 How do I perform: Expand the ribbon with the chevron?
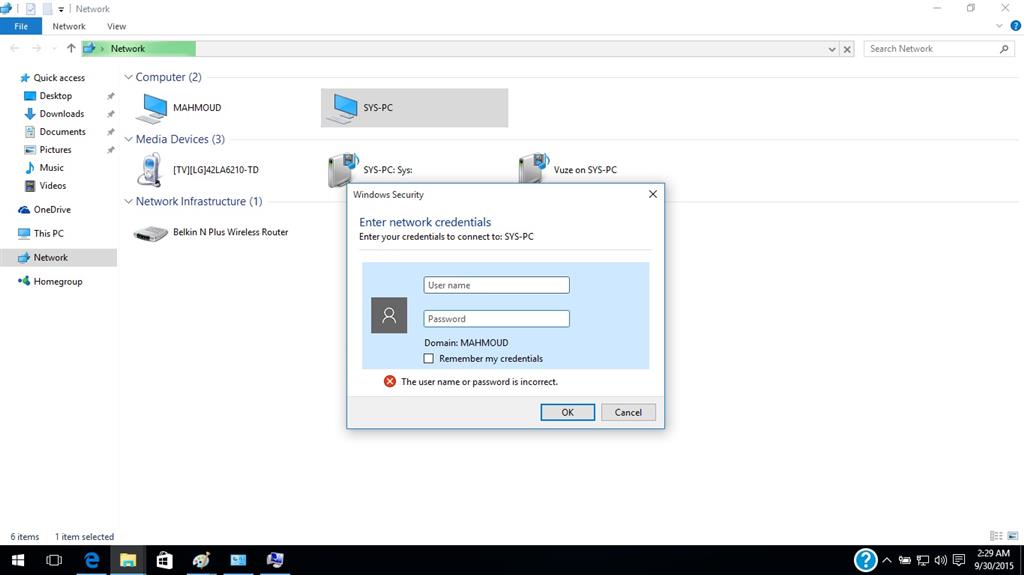999,26
